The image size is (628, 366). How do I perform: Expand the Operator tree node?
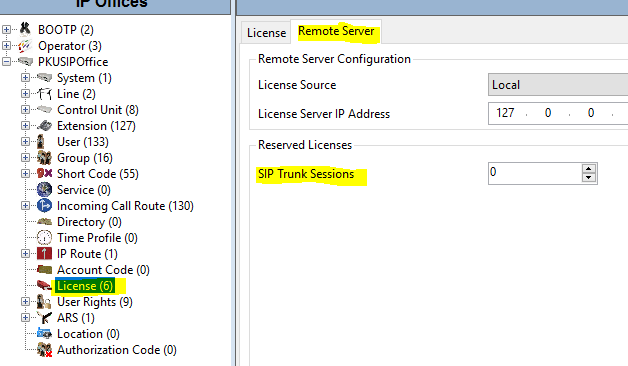click(x=6, y=45)
